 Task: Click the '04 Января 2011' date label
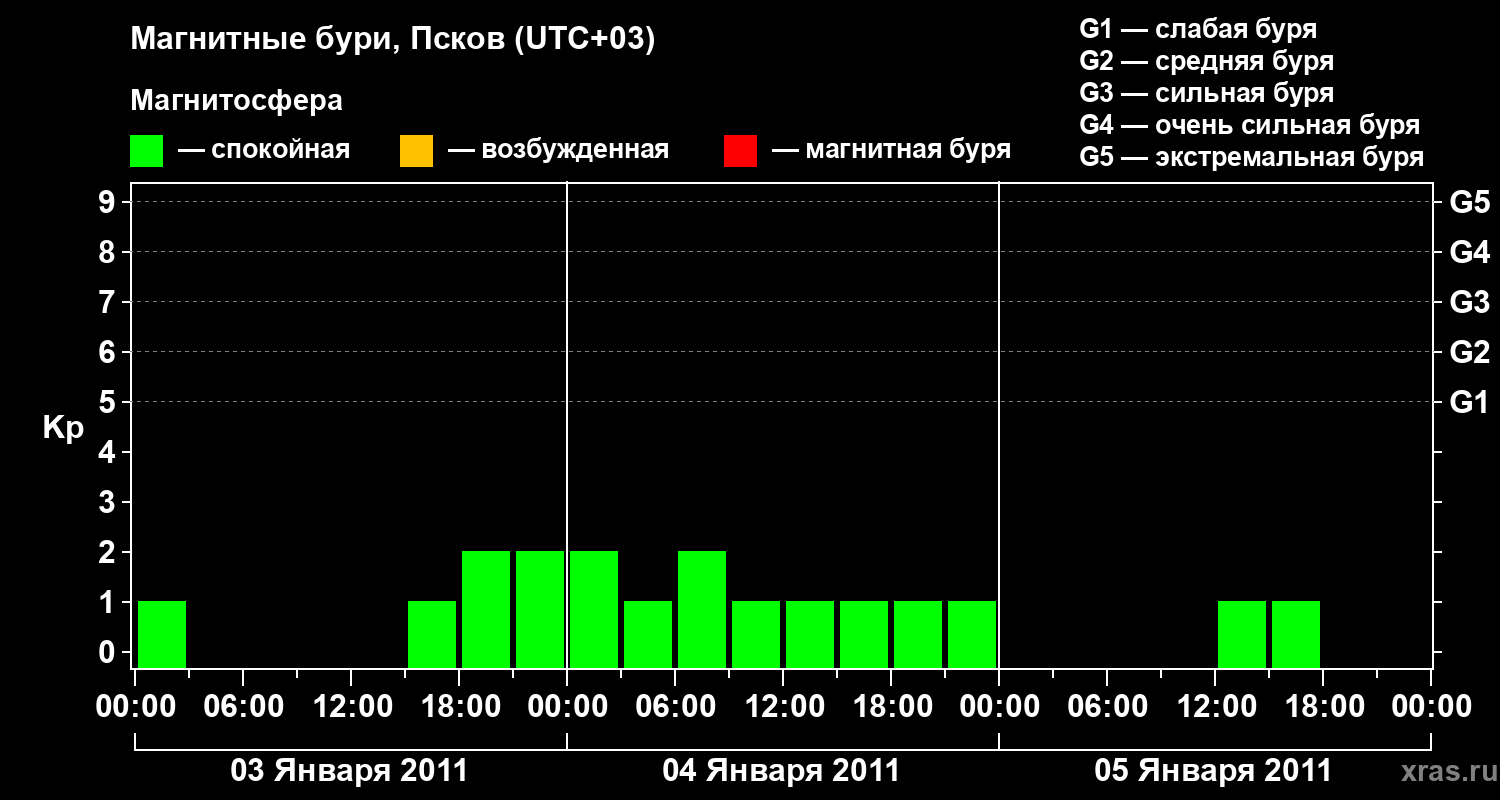(782, 771)
